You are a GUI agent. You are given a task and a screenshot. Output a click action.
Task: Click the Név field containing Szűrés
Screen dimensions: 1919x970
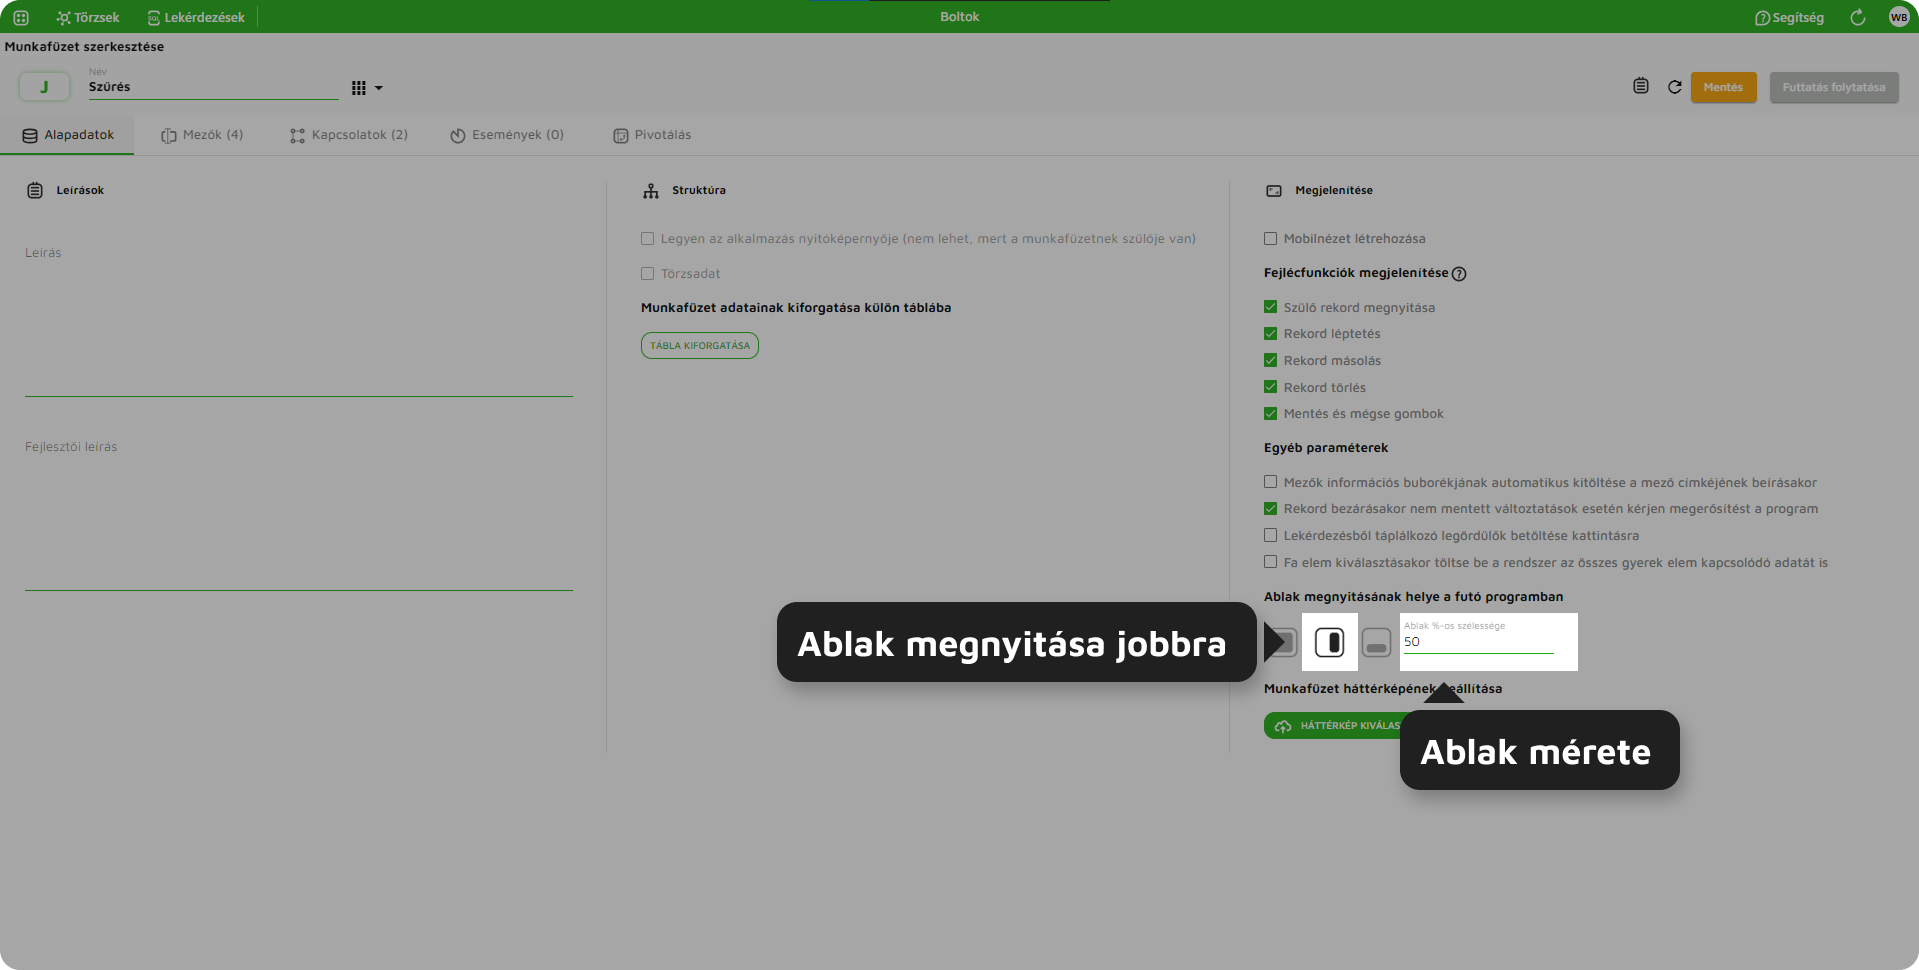[x=213, y=87]
